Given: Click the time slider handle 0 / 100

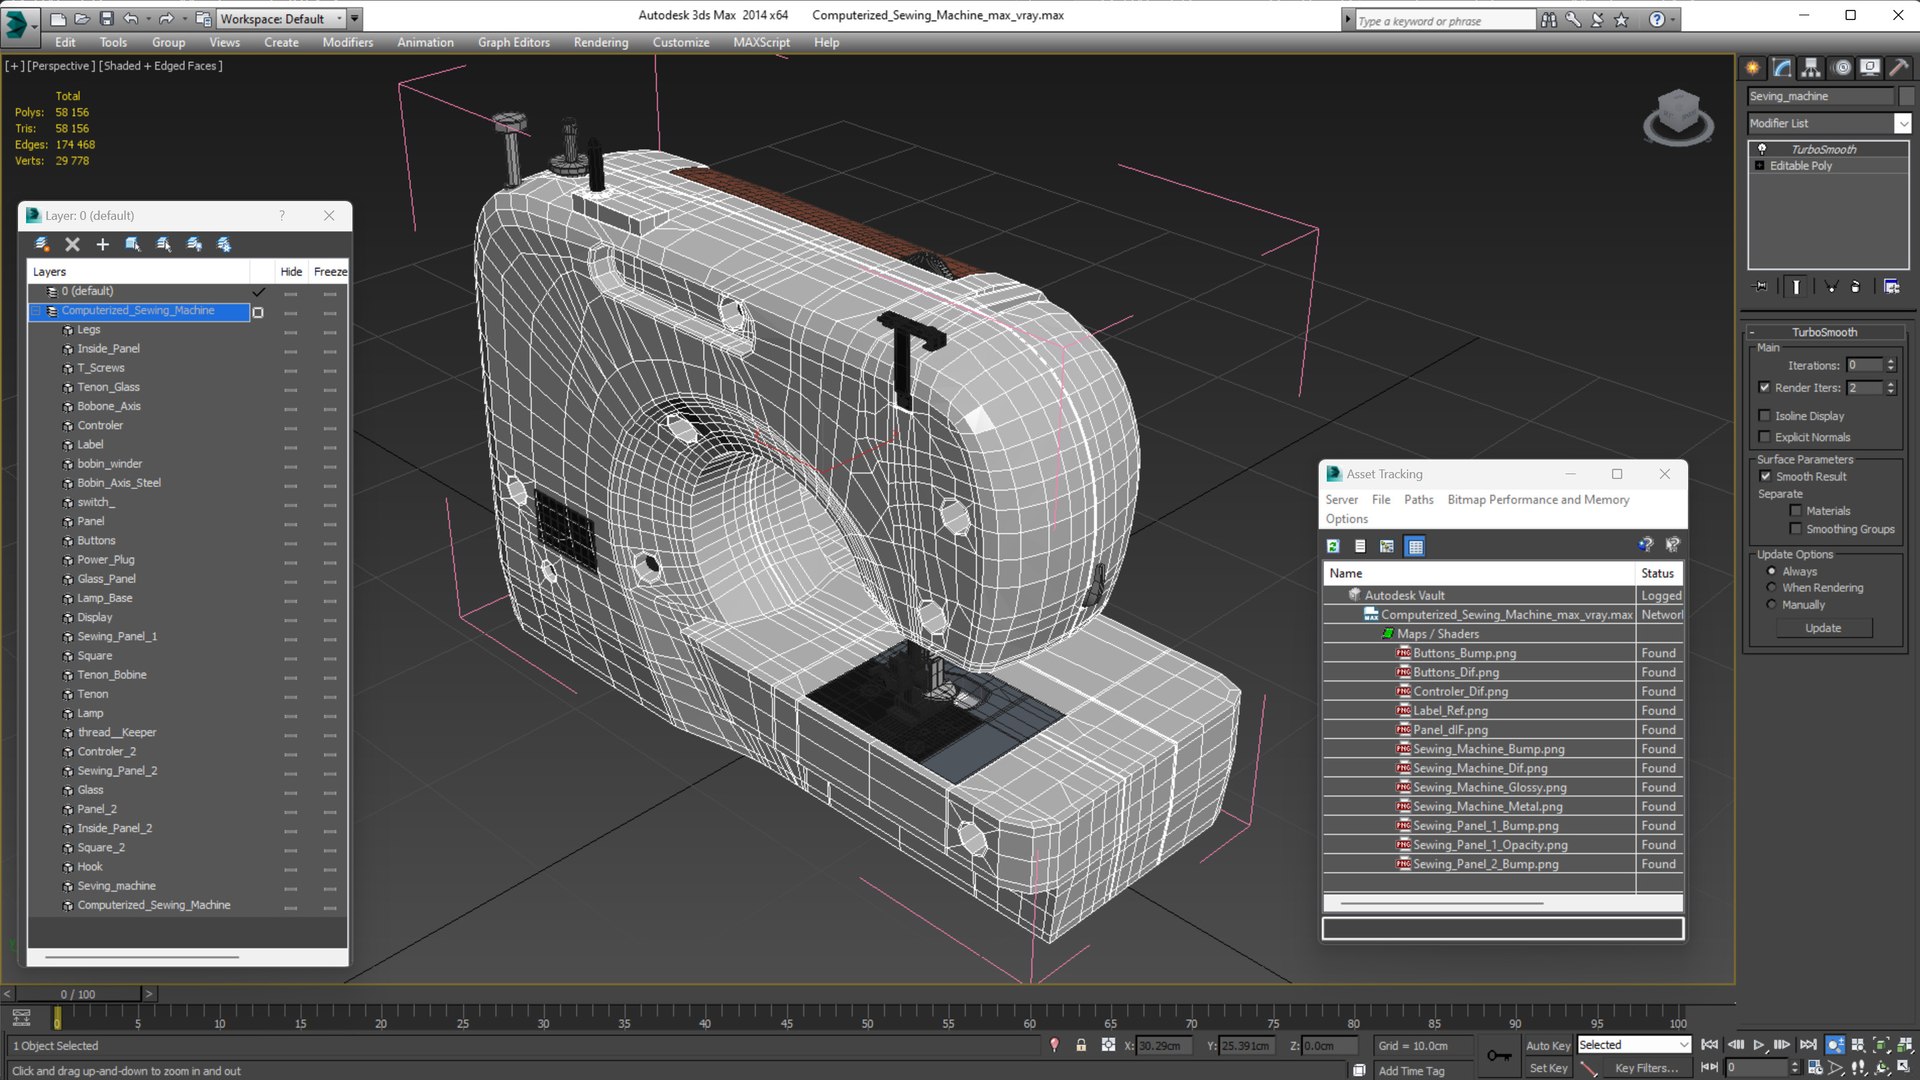Looking at the screenshot, I should pyautogui.click(x=78, y=994).
